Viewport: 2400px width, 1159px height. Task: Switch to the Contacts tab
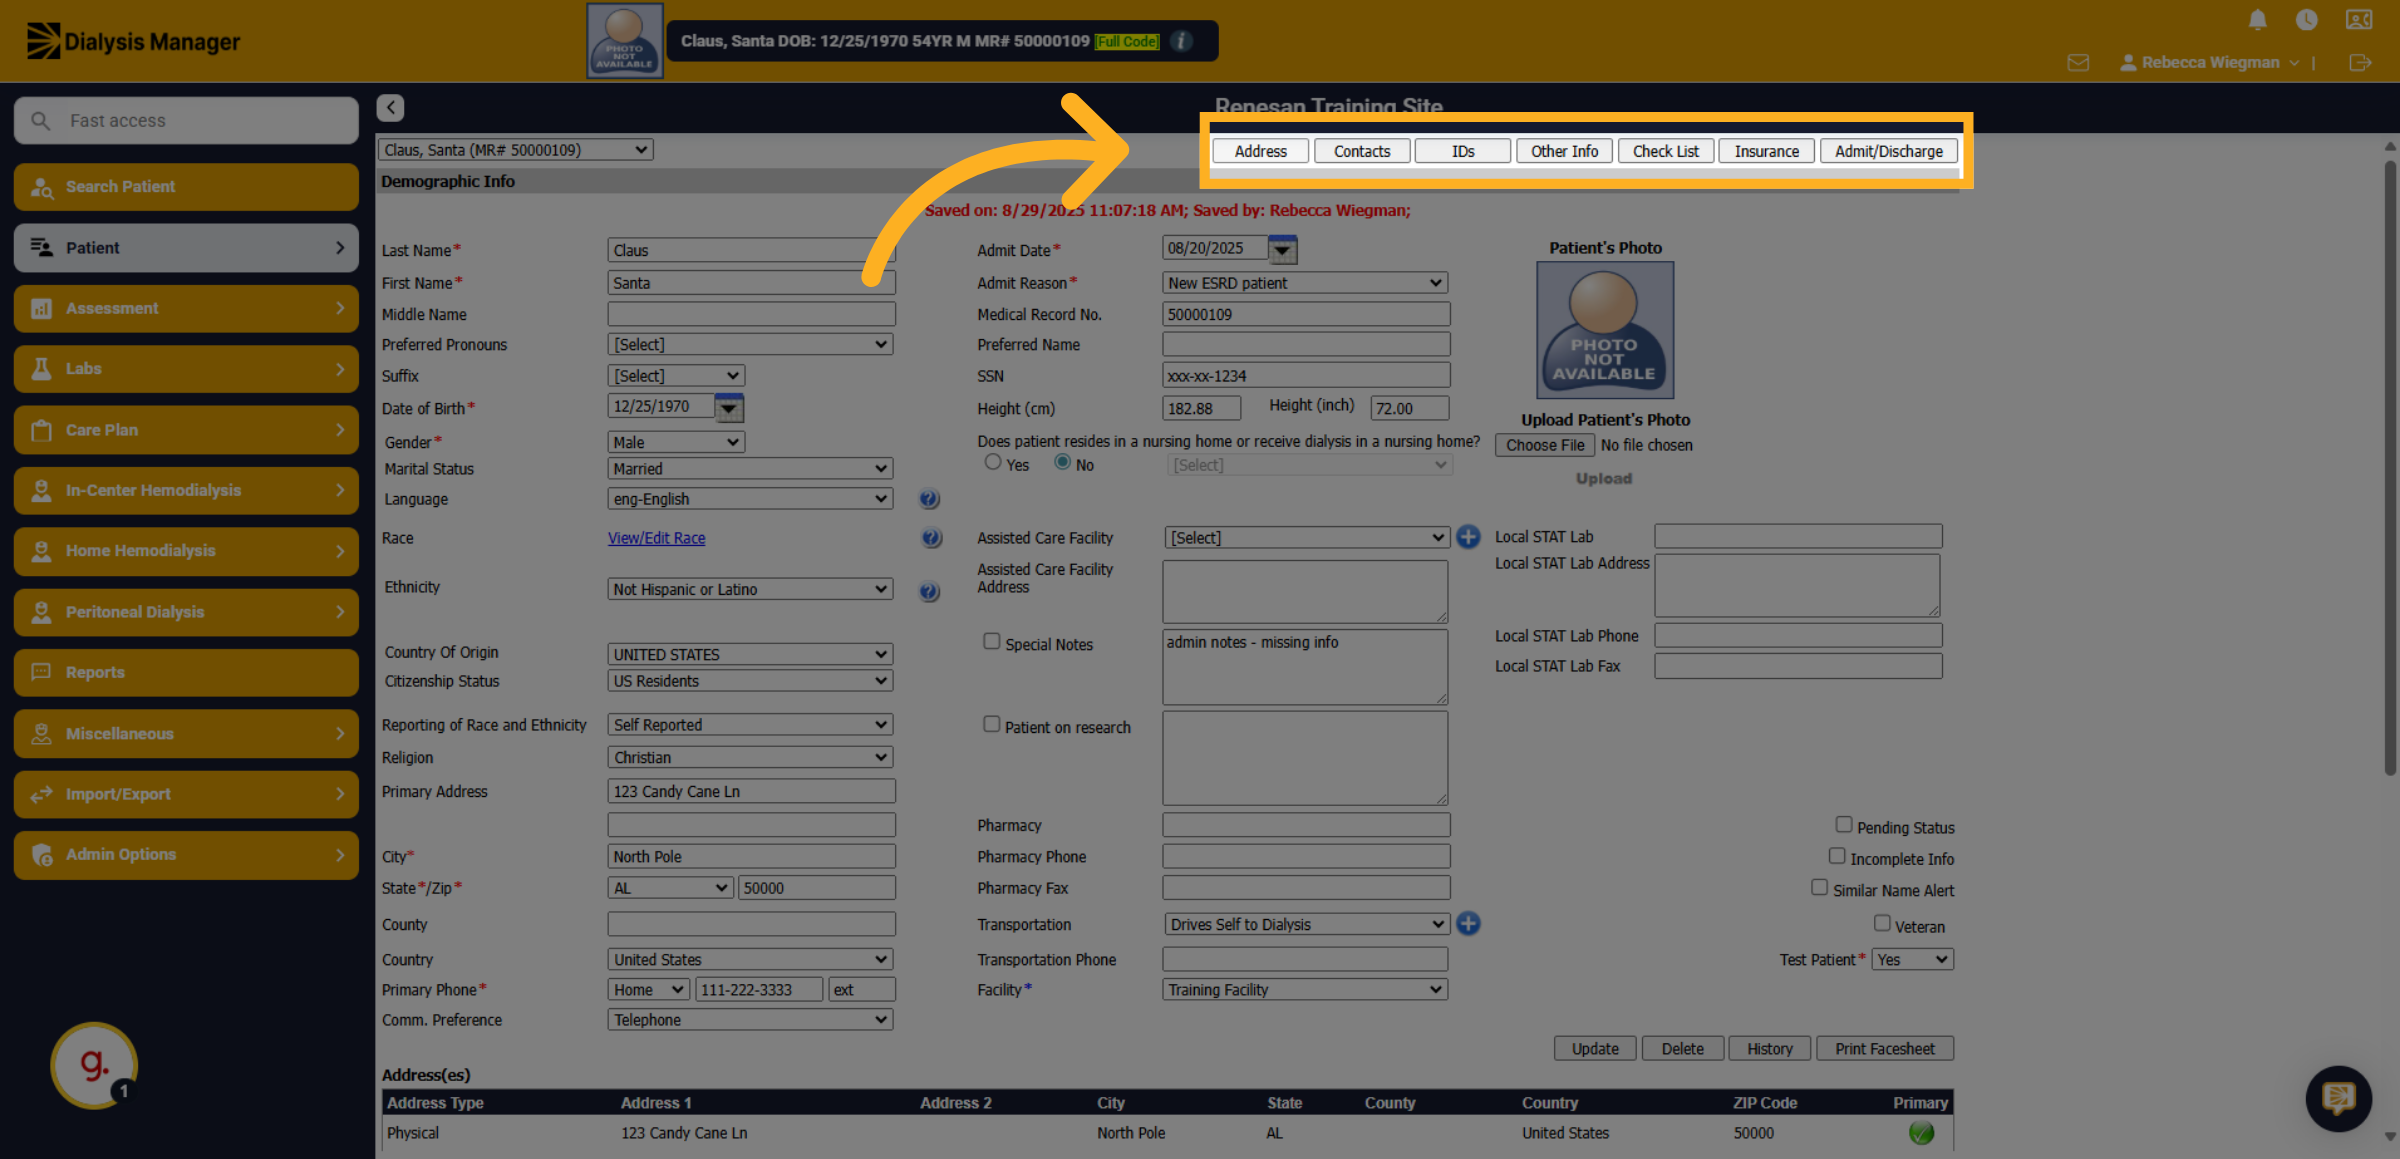[1362, 151]
